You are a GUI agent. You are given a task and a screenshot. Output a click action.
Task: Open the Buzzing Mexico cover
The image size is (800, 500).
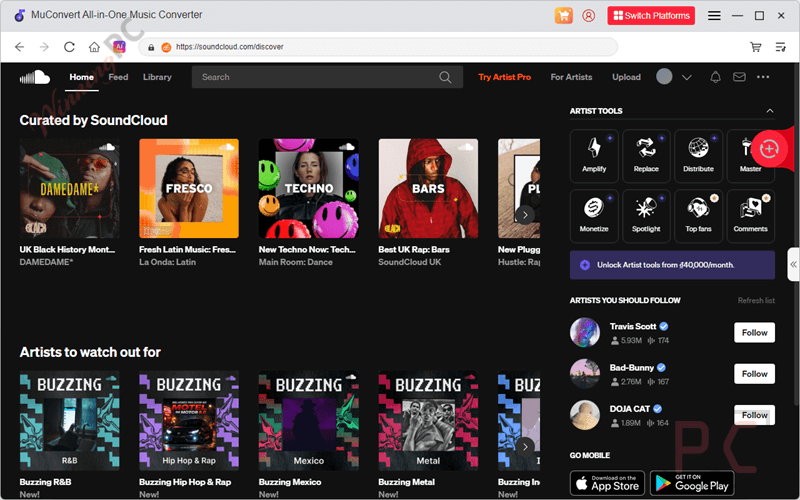tap(309, 420)
